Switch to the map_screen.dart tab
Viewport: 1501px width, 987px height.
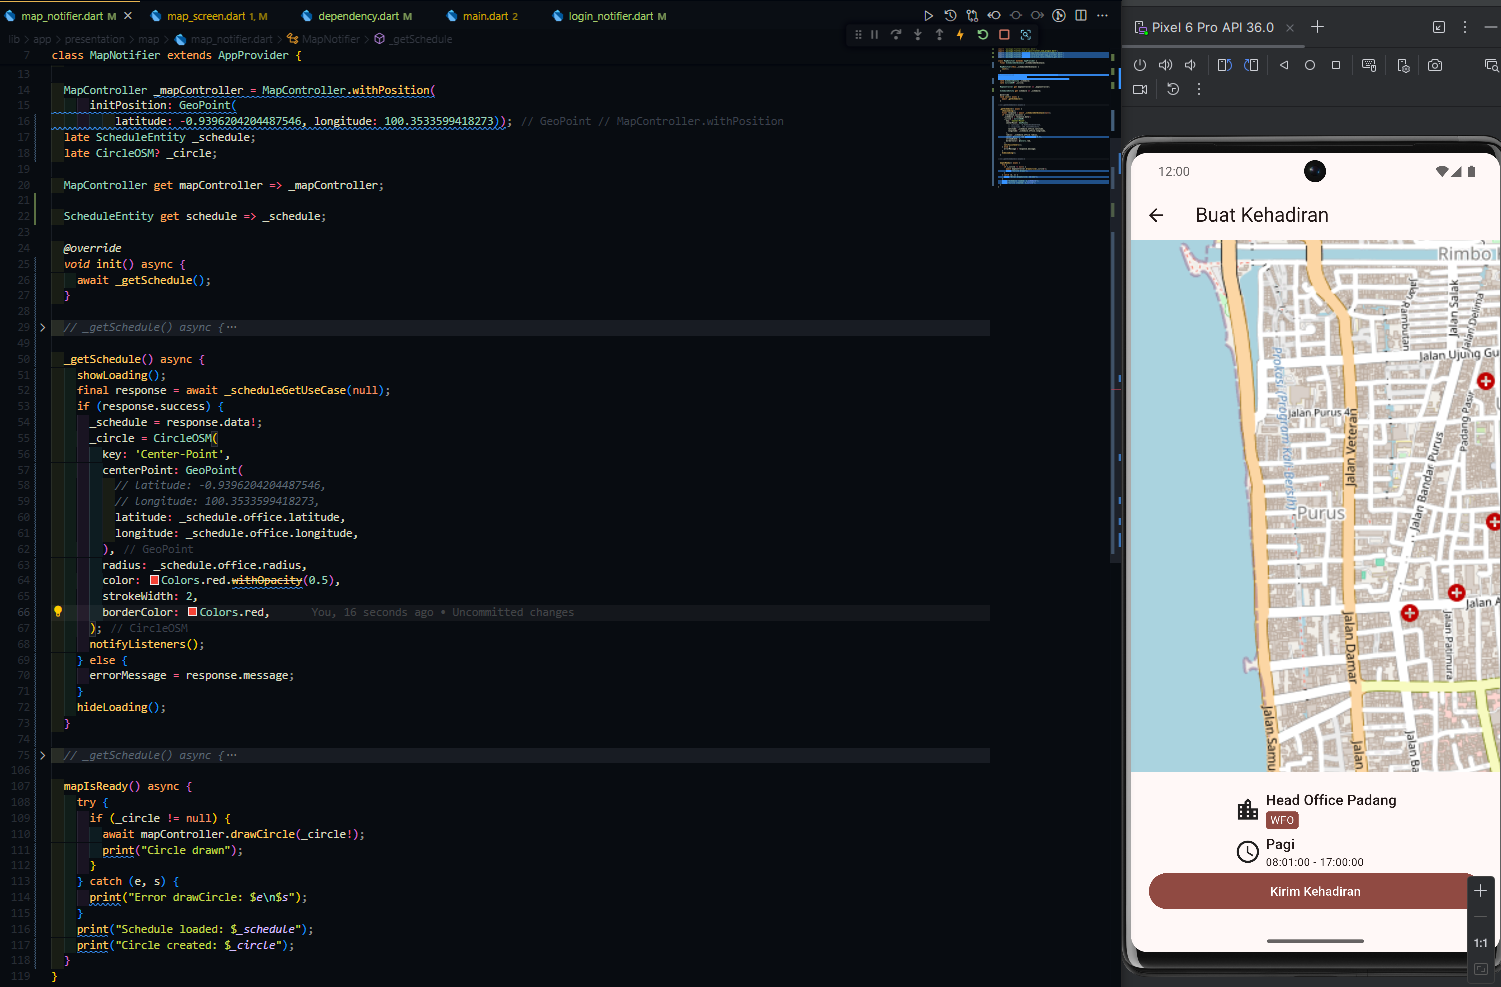pyautogui.click(x=206, y=16)
